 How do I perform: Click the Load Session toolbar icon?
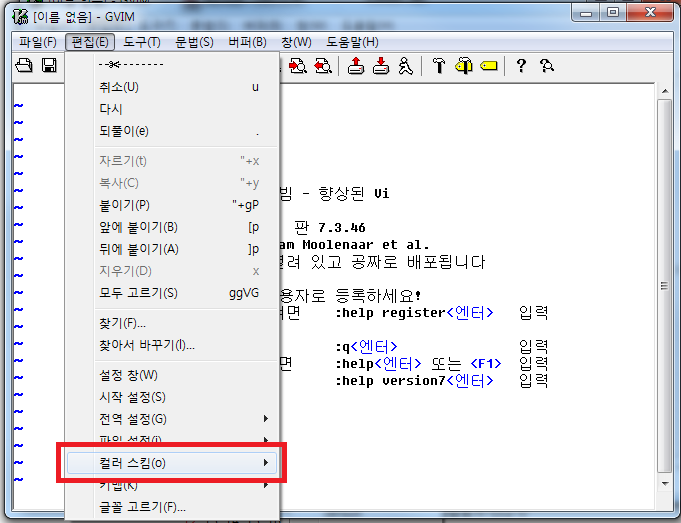356,66
